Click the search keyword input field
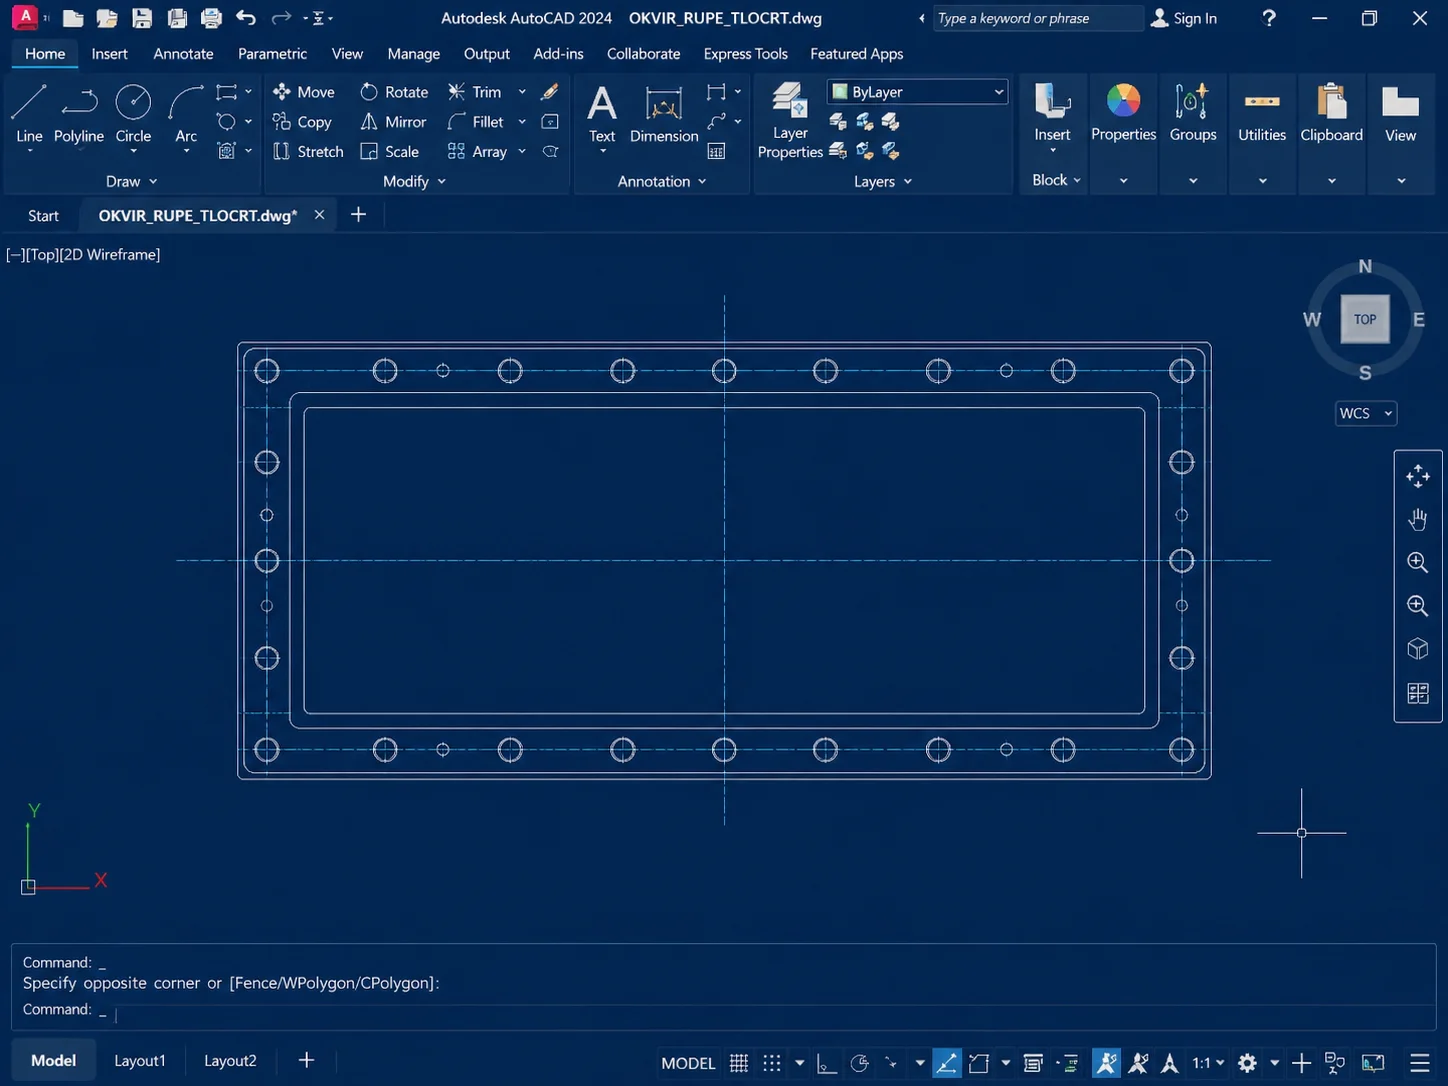Screen dimensions: 1448x1086 point(1036,18)
